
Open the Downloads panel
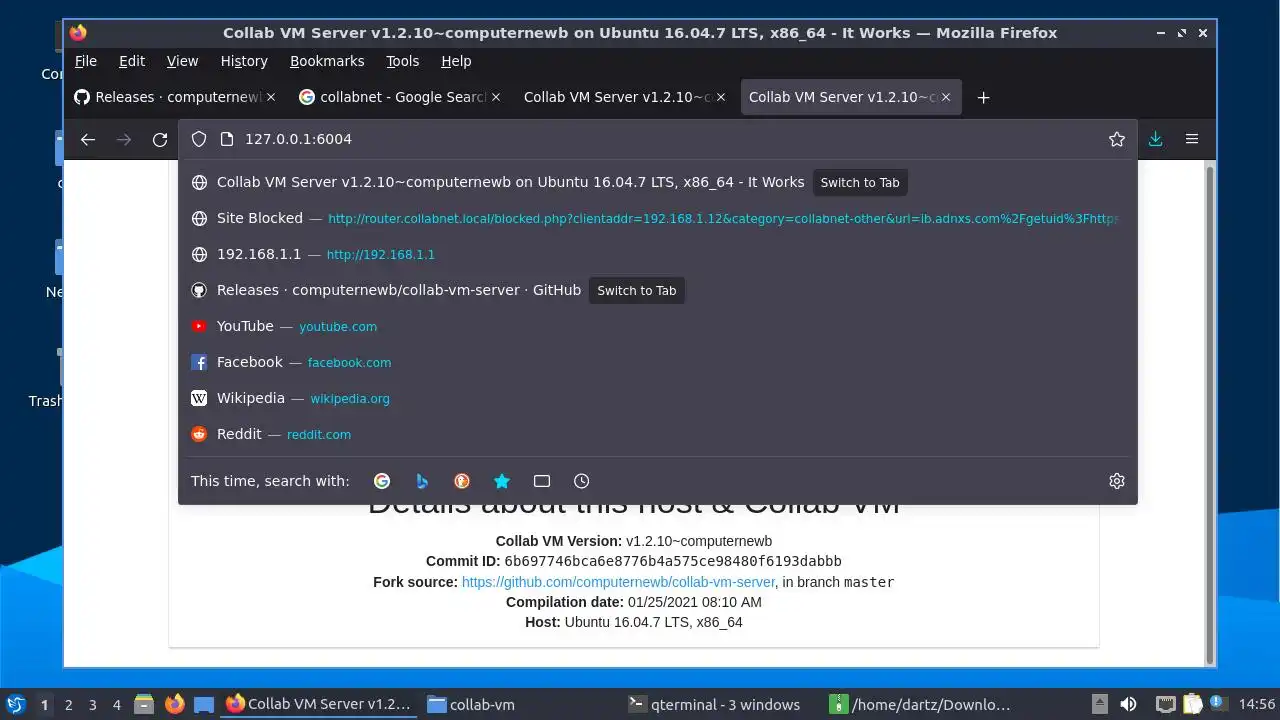coord(1155,140)
